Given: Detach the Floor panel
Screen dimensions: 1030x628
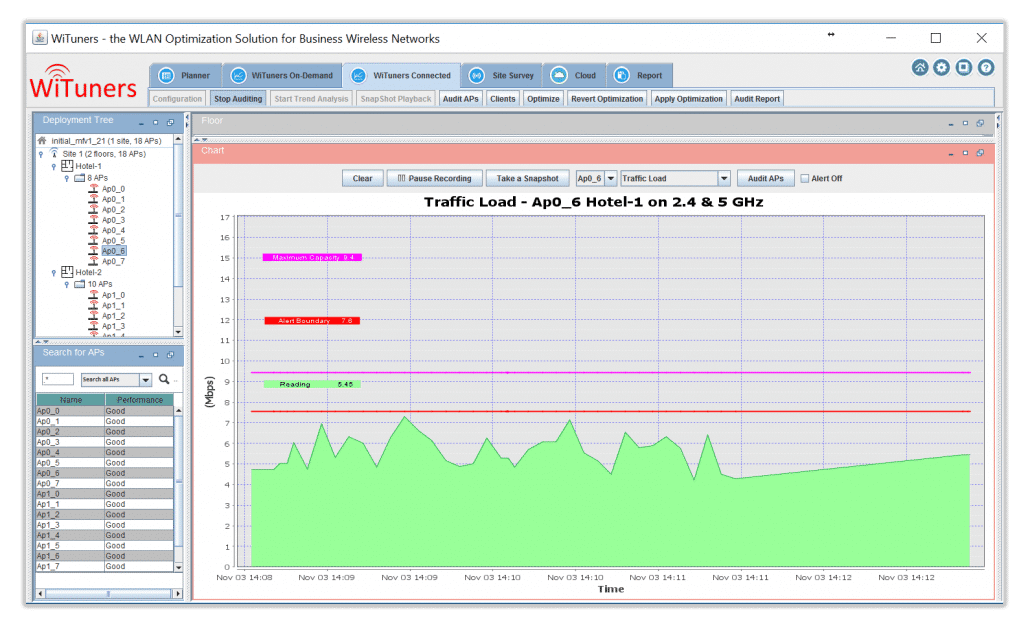Looking at the screenshot, I should point(980,123).
